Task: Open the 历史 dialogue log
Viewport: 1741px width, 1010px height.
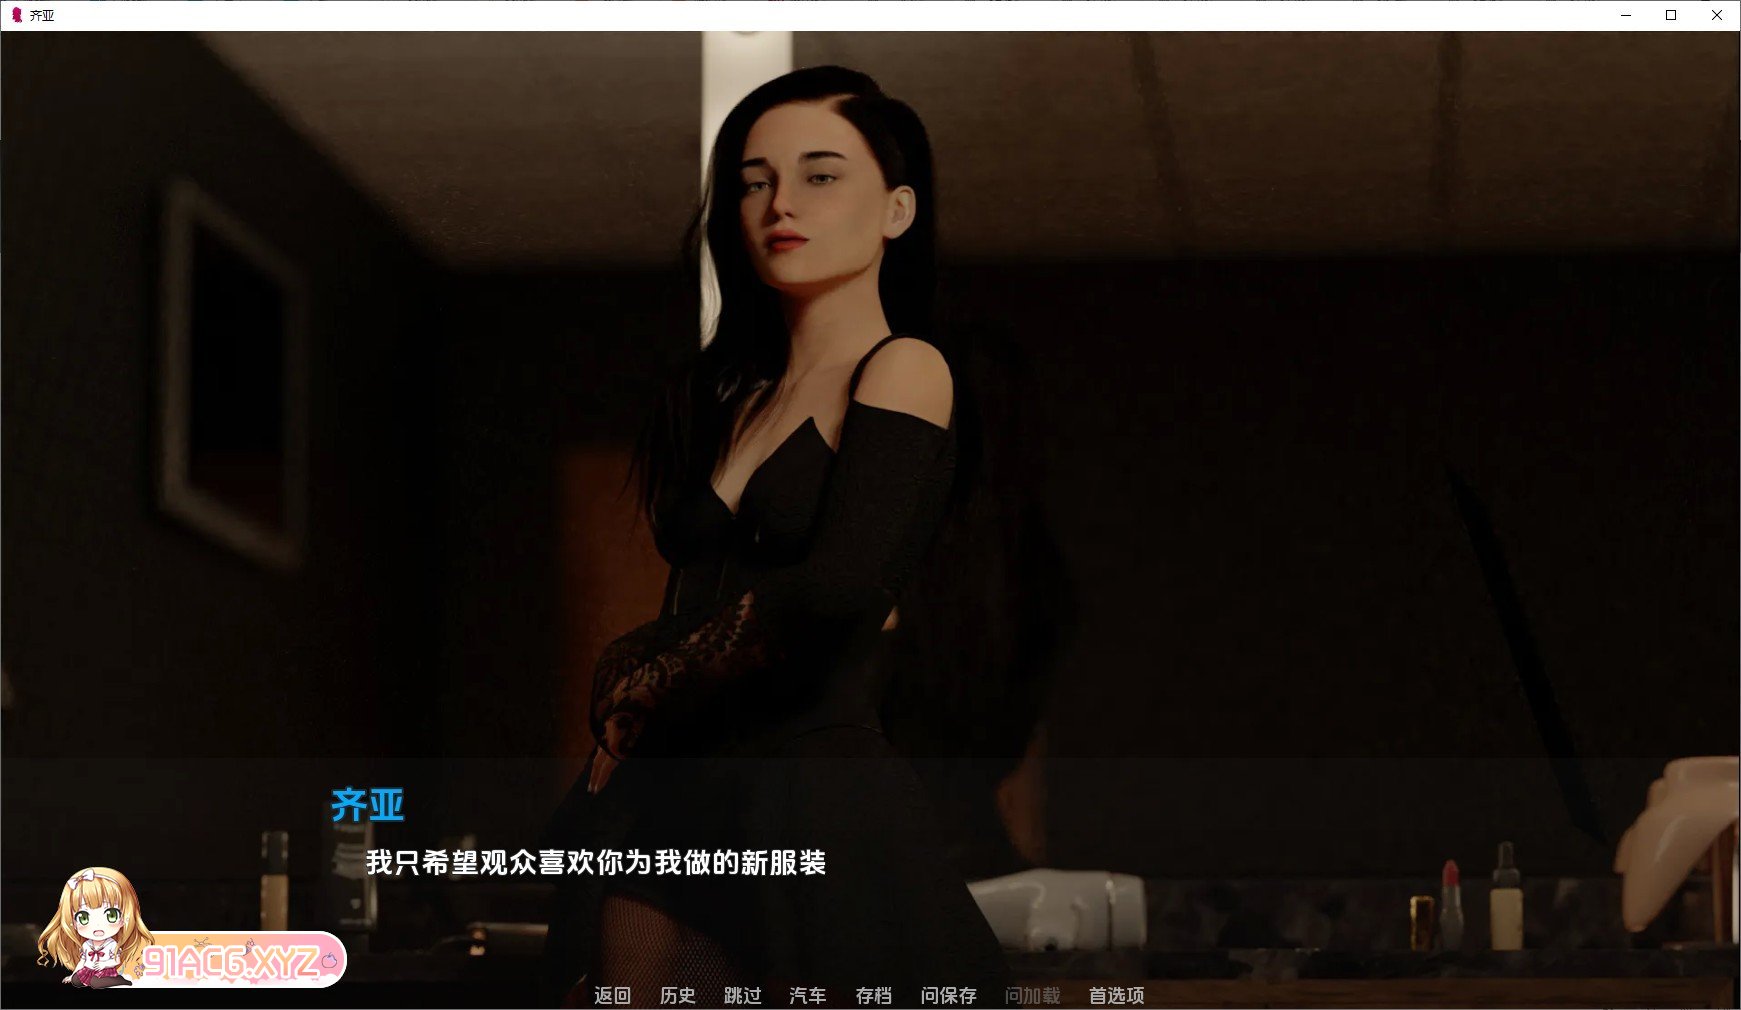Action: point(677,995)
